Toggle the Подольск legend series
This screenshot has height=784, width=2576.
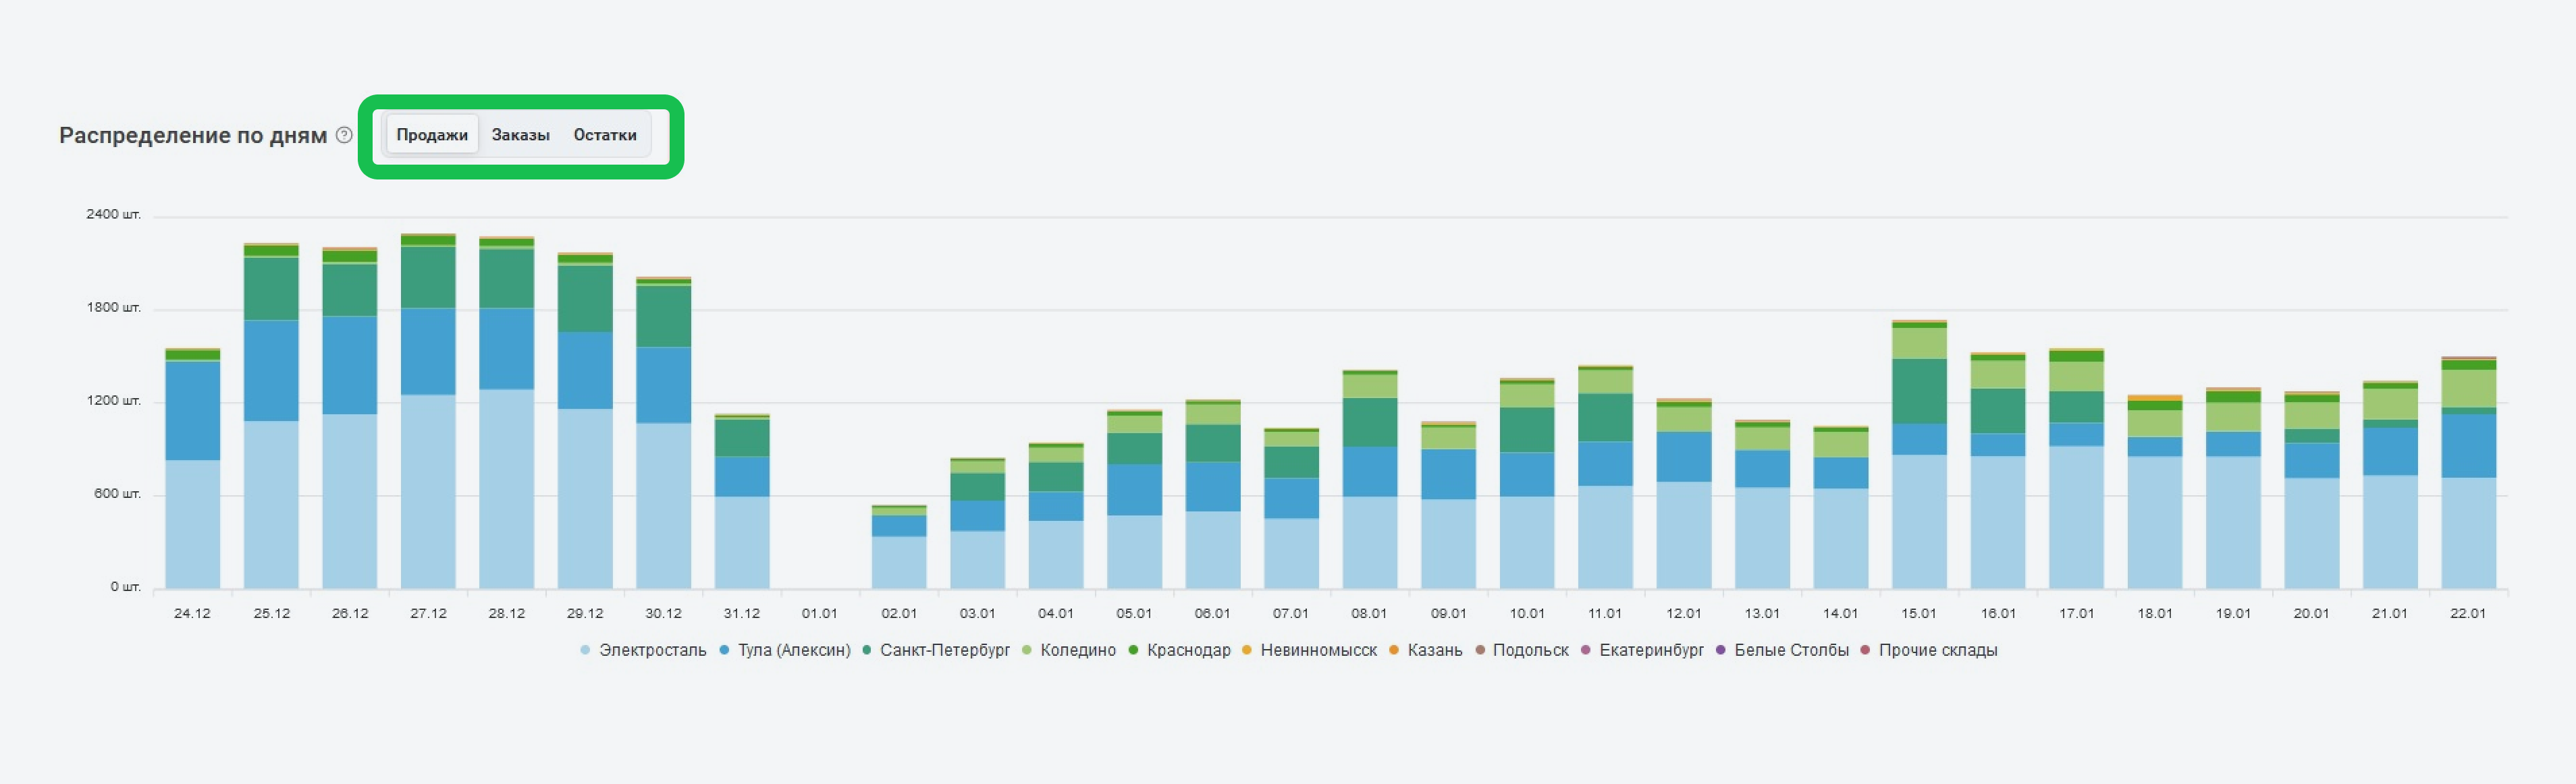coord(1530,650)
